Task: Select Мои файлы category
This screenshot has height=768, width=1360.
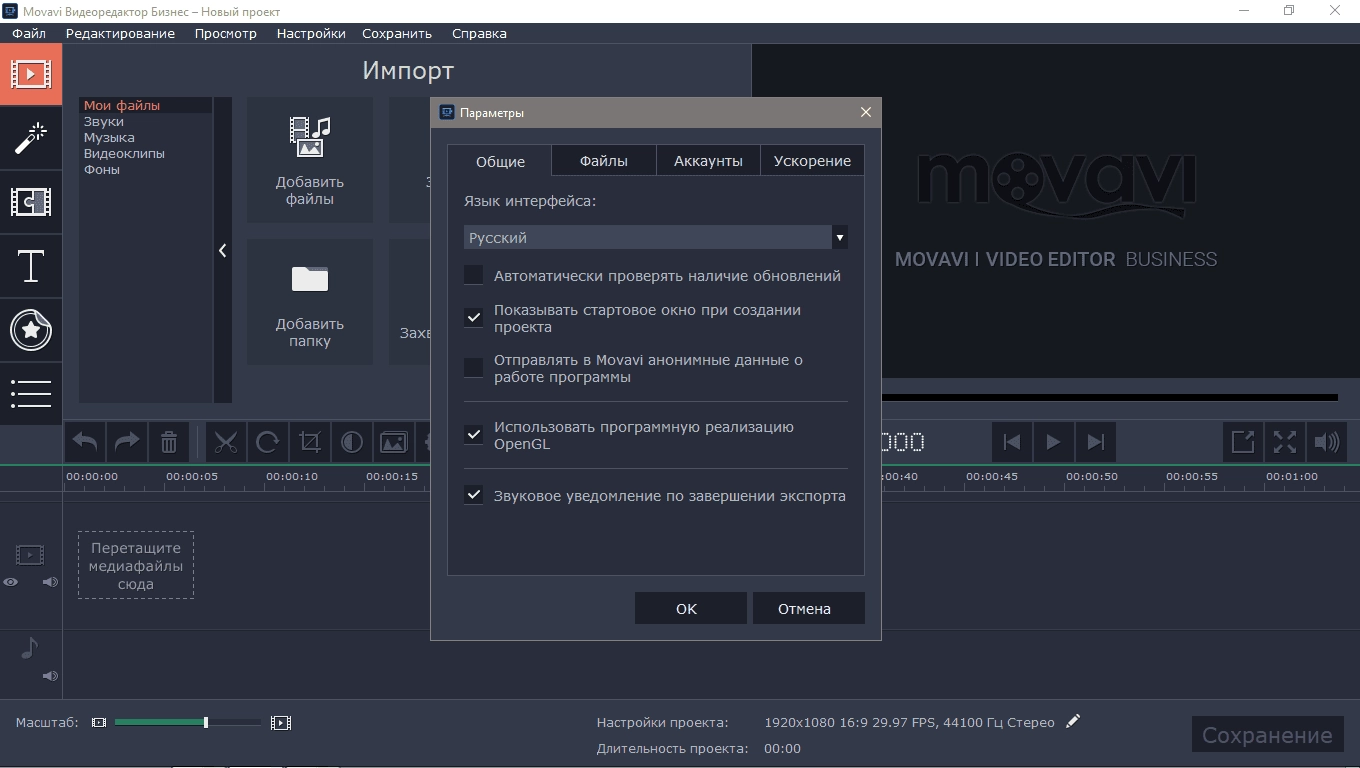Action: coord(146,105)
